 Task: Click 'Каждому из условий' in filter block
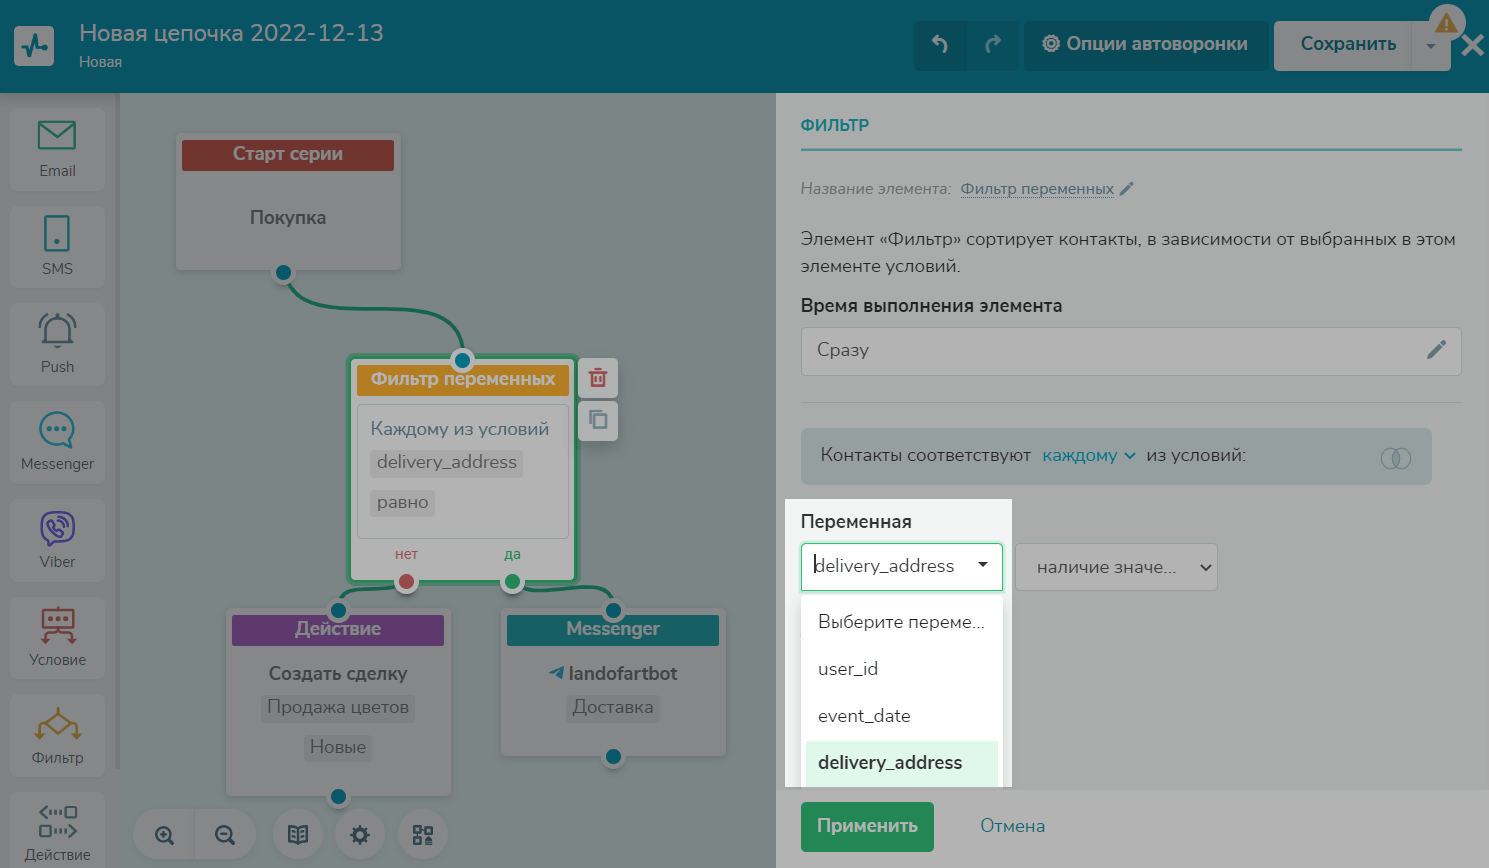460,429
